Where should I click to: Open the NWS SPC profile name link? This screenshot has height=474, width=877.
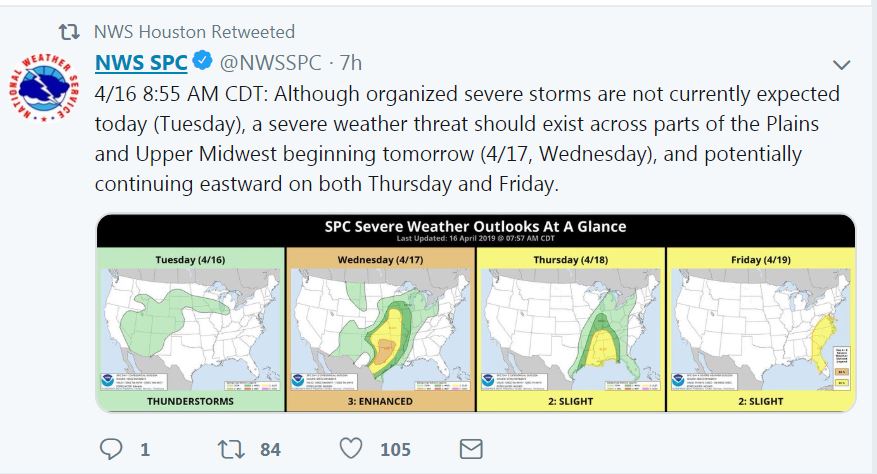(141, 63)
